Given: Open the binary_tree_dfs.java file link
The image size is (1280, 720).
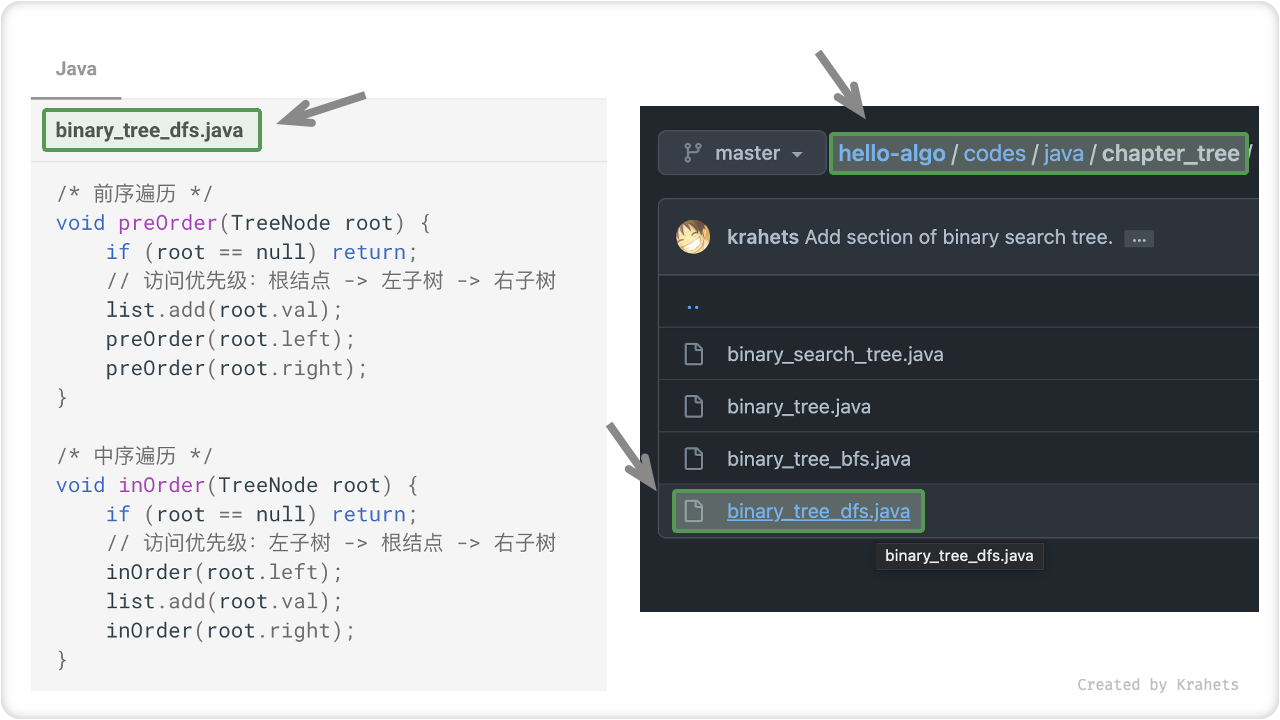Looking at the screenshot, I should [x=818, y=511].
